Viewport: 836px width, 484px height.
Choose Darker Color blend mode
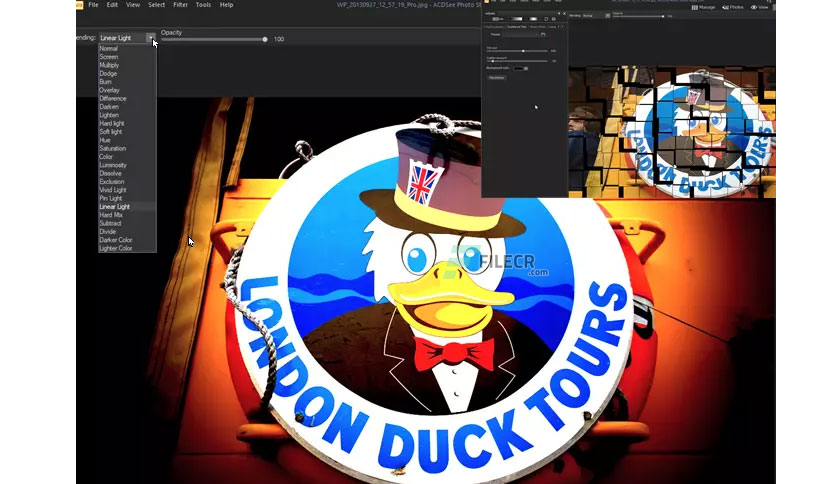click(127, 240)
